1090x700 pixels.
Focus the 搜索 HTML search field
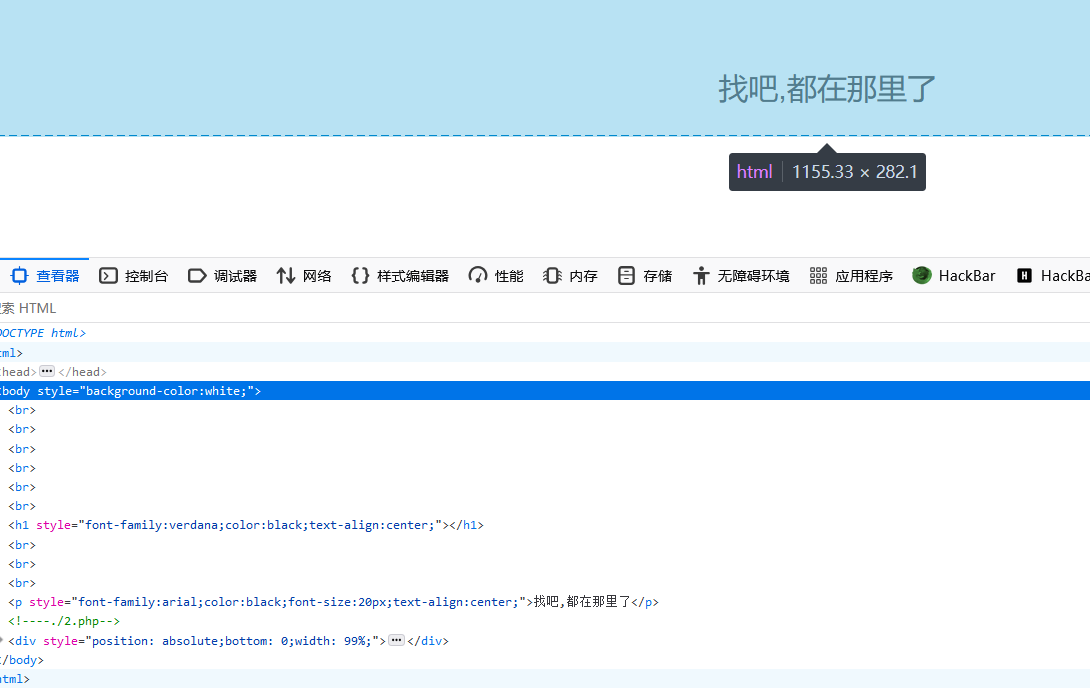coord(545,308)
